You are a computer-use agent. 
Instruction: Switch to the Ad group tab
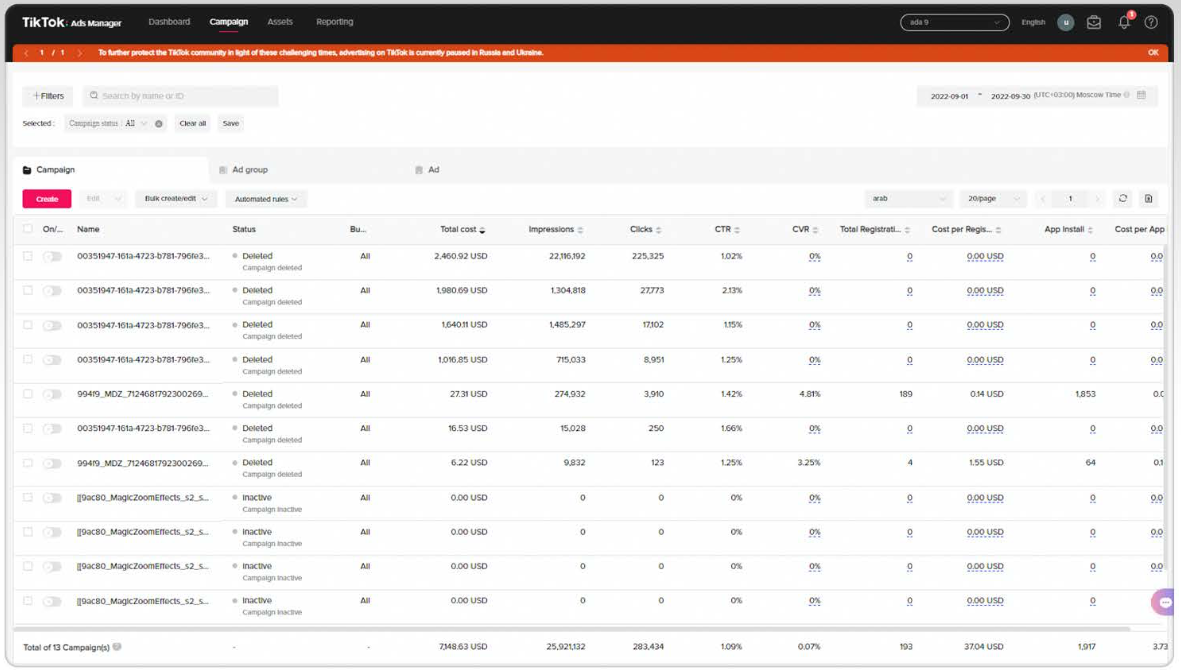click(x=249, y=170)
